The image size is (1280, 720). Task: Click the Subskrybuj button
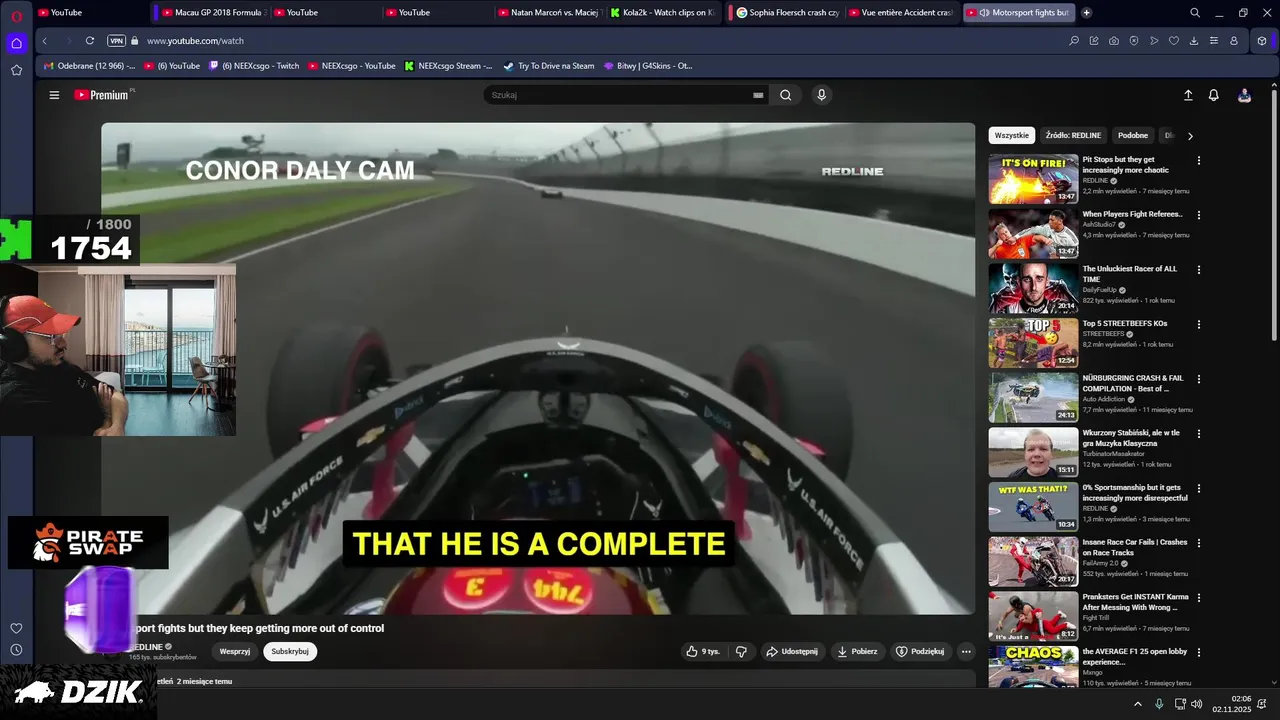tap(290, 651)
